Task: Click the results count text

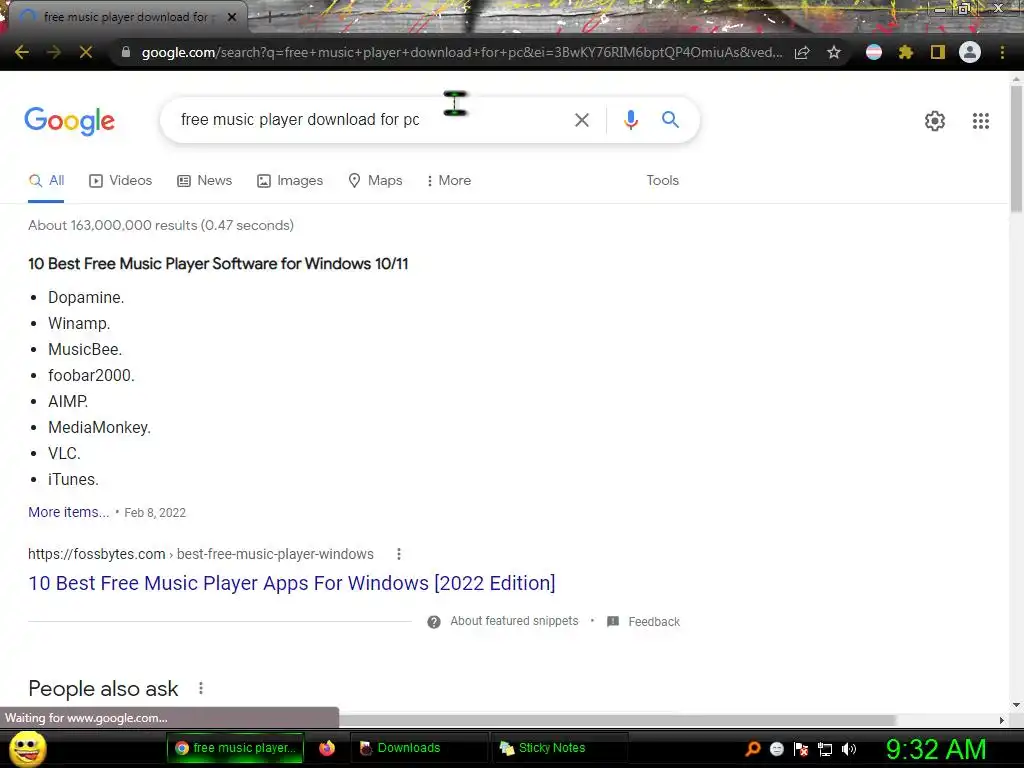Action: 161,225
